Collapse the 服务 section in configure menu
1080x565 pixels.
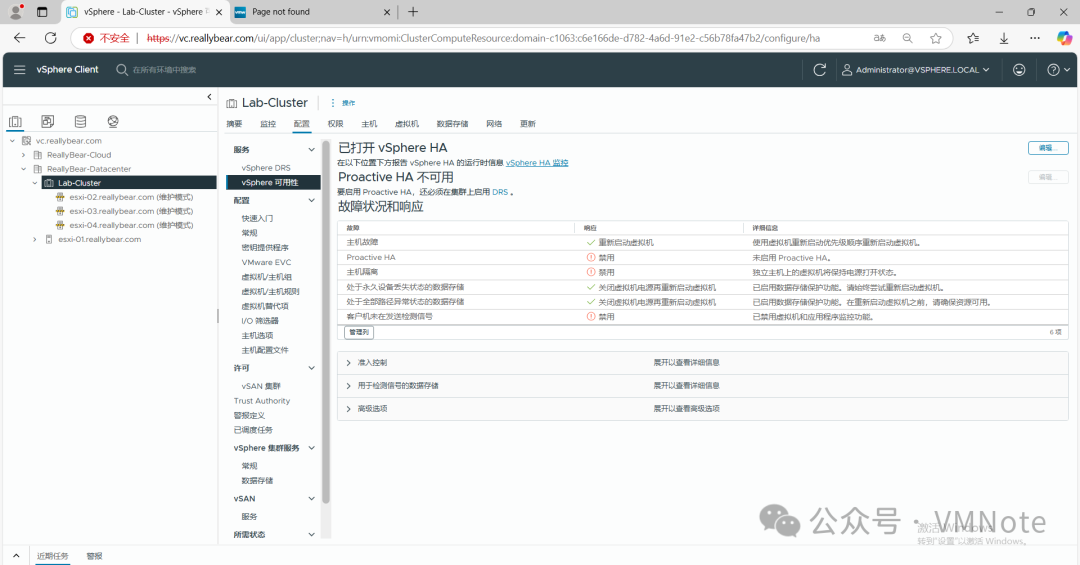pyautogui.click(x=311, y=150)
